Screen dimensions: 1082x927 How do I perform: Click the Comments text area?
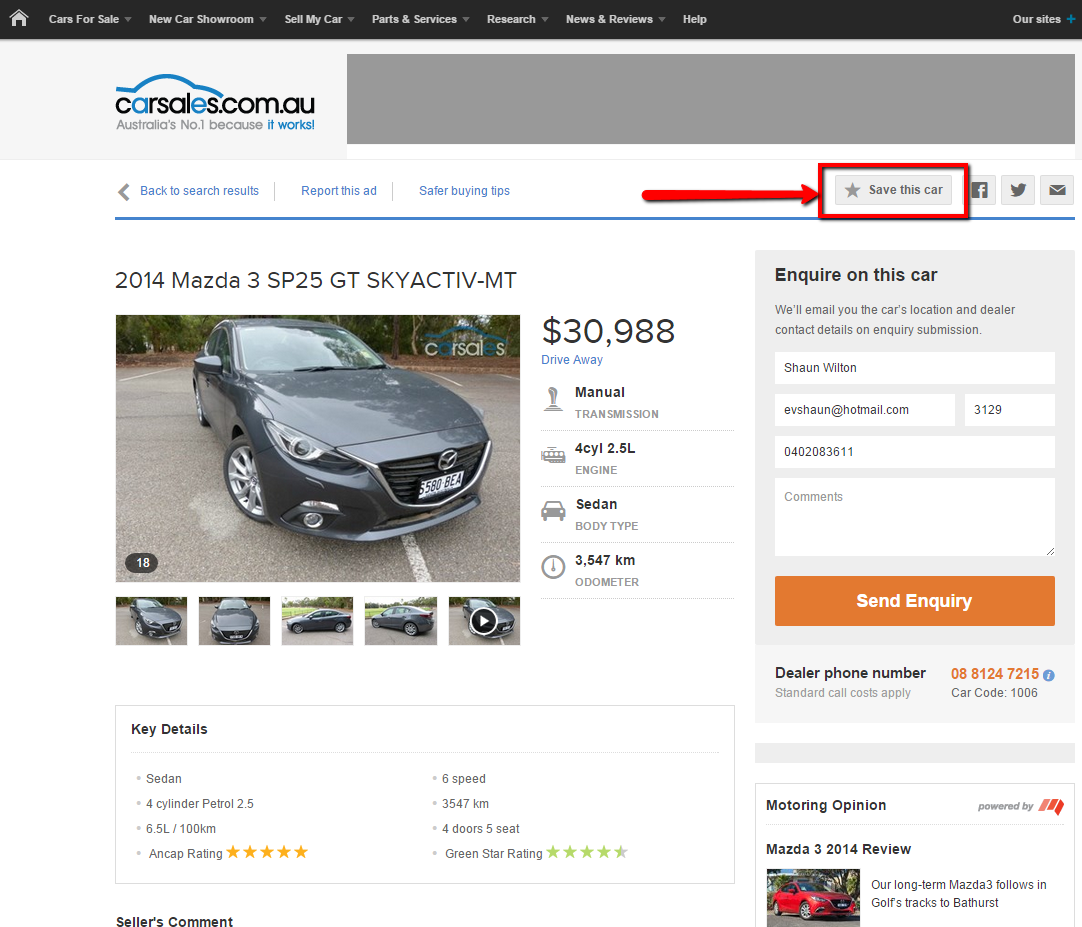914,517
